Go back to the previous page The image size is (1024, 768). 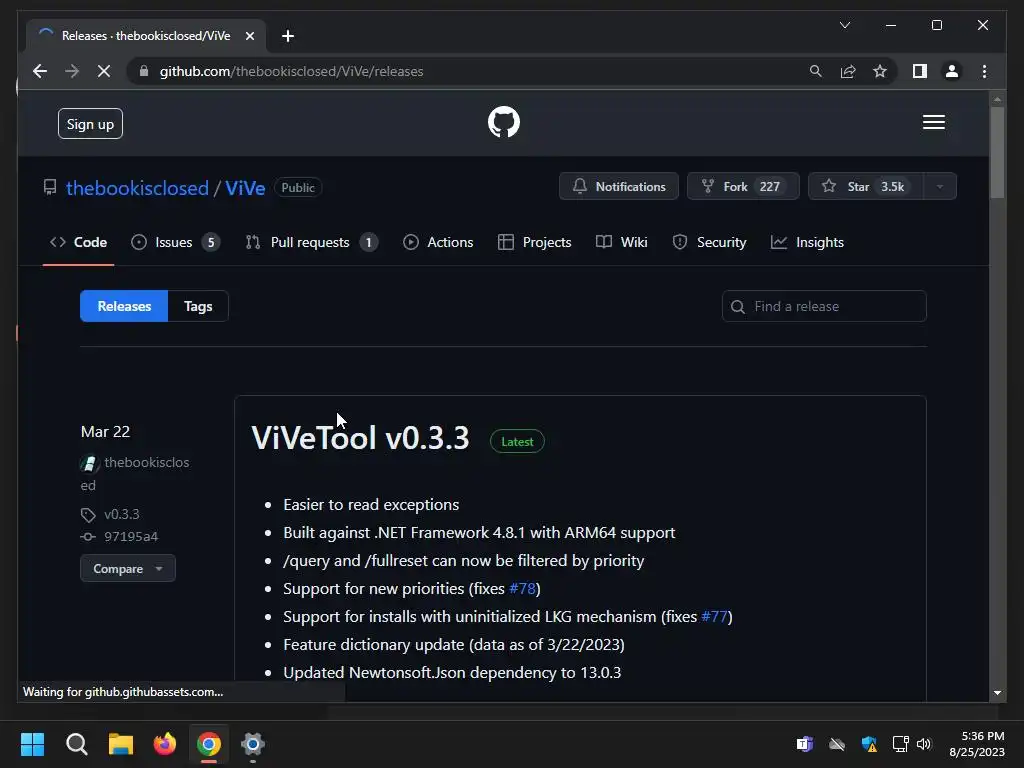40,71
